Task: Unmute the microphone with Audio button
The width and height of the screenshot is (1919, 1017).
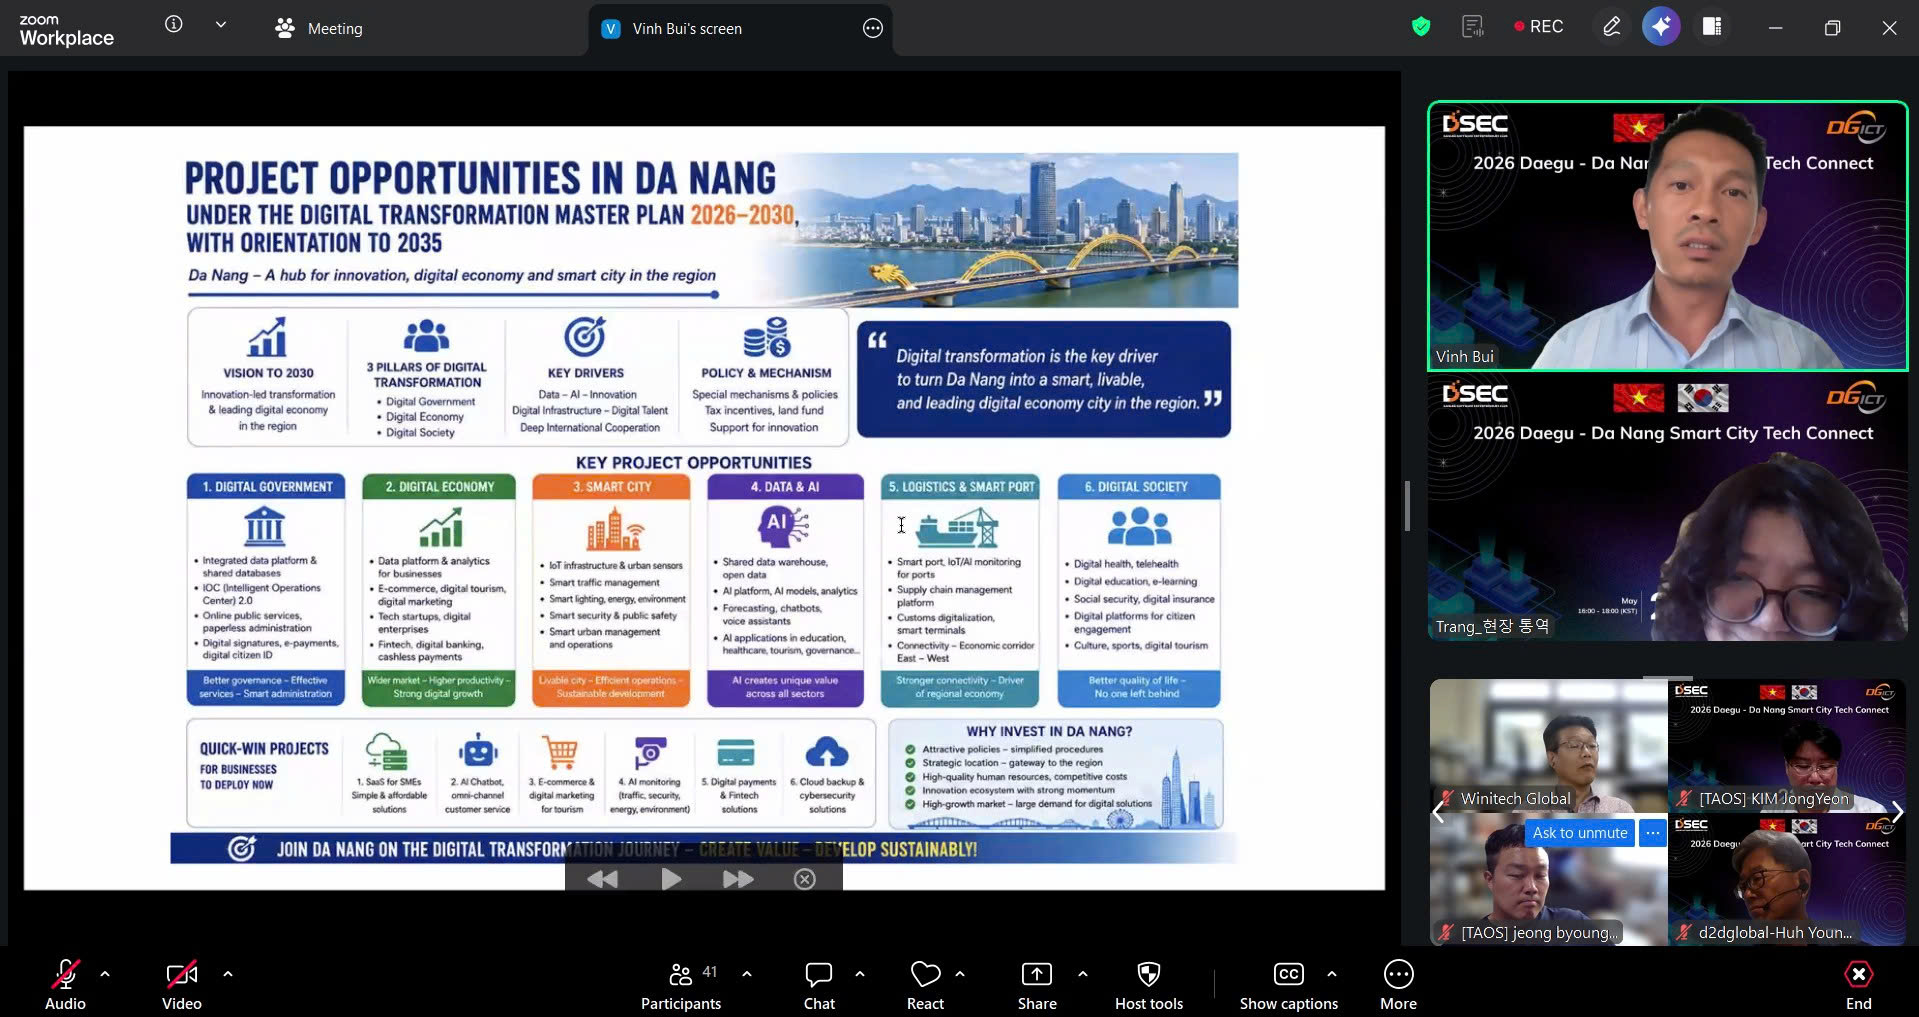Action: click(x=65, y=985)
